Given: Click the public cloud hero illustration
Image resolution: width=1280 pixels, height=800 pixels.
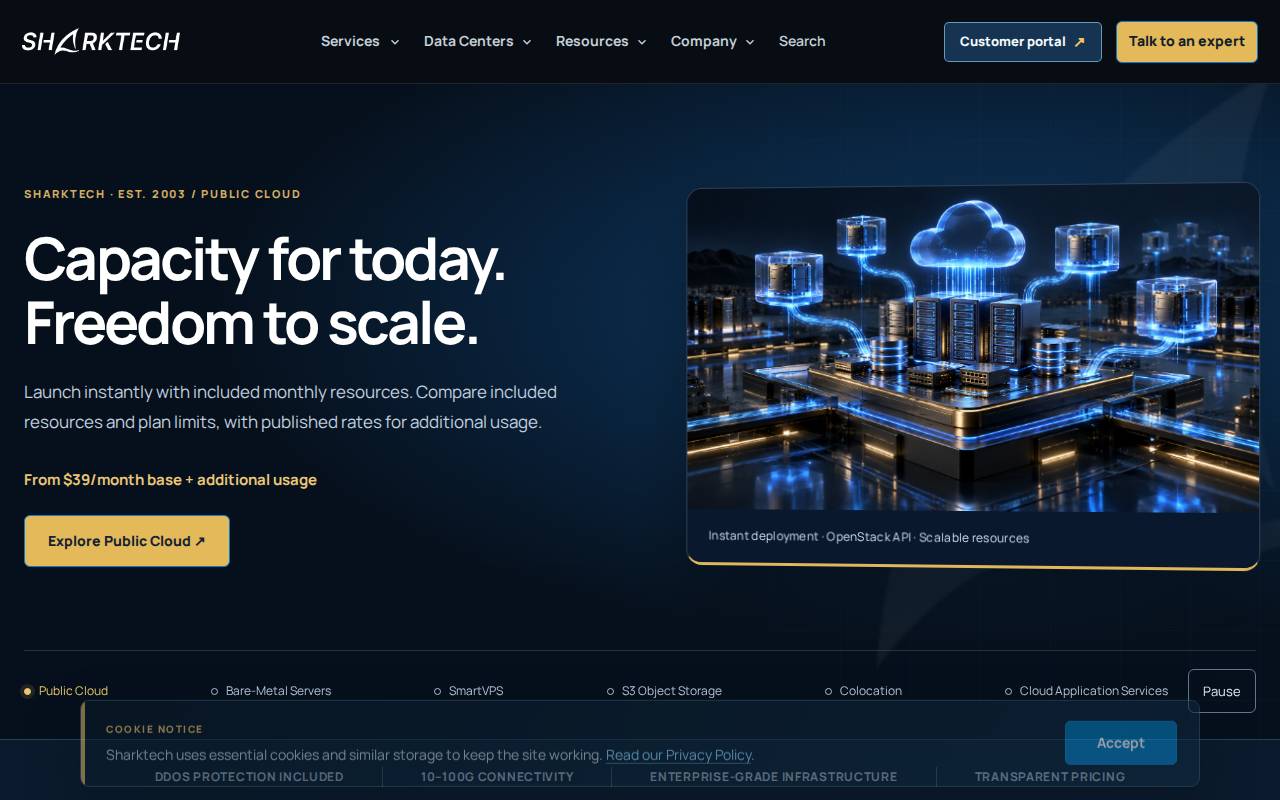Looking at the screenshot, I should [x=973, y=348].
